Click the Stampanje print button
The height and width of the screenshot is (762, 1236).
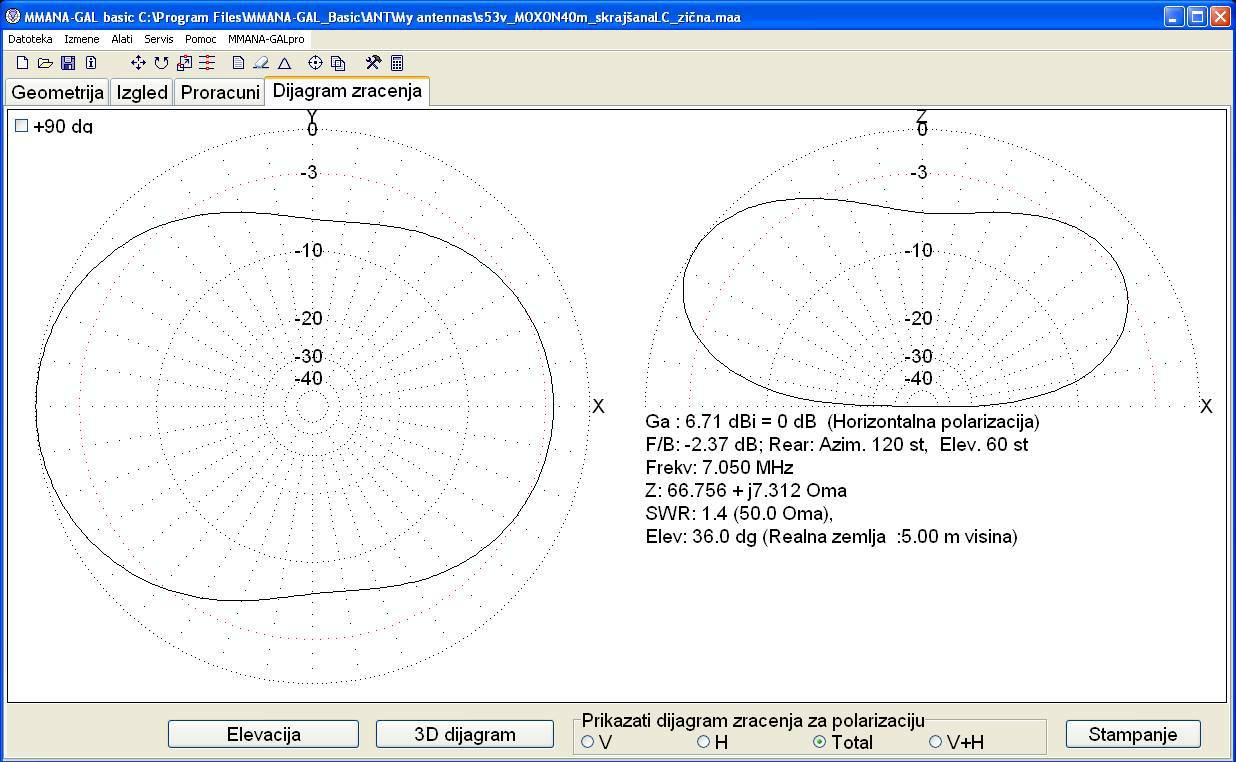coord(1133,734)
